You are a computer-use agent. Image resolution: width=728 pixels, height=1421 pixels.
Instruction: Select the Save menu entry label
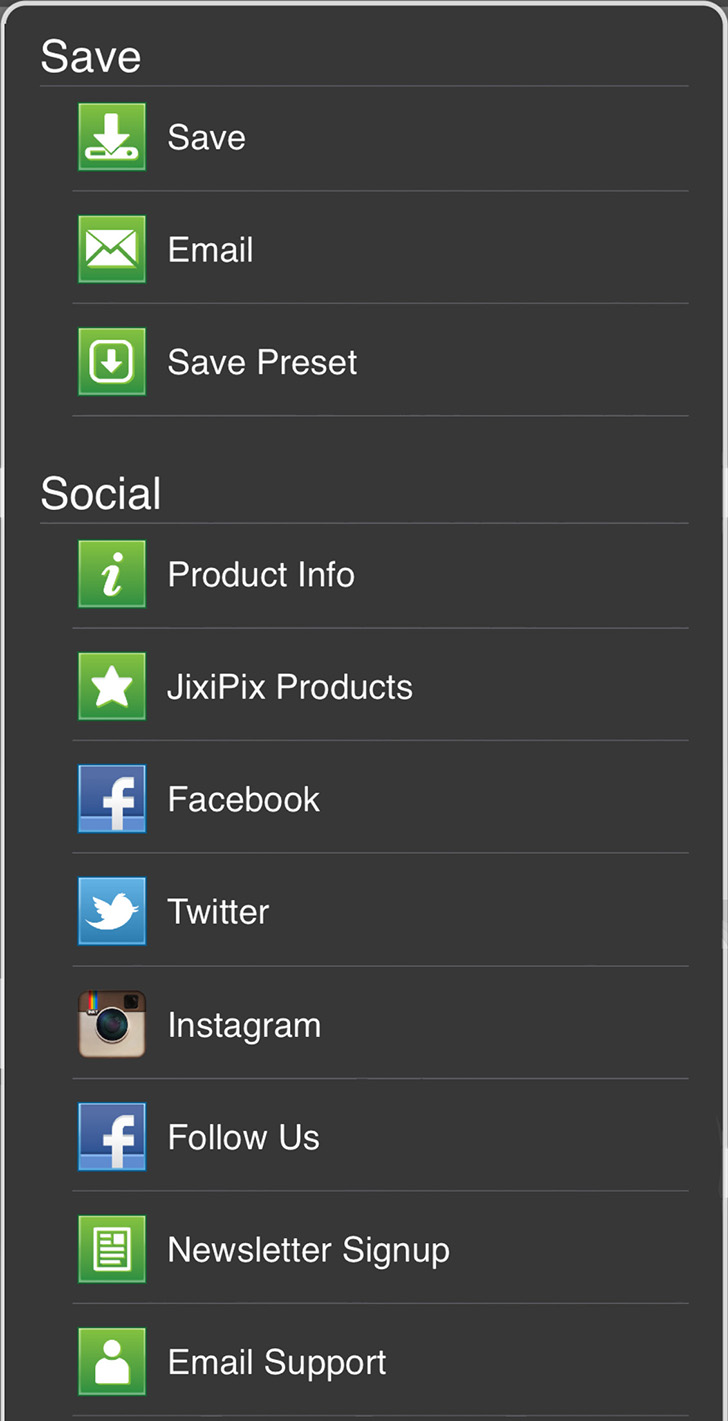[x=206, y=137]
